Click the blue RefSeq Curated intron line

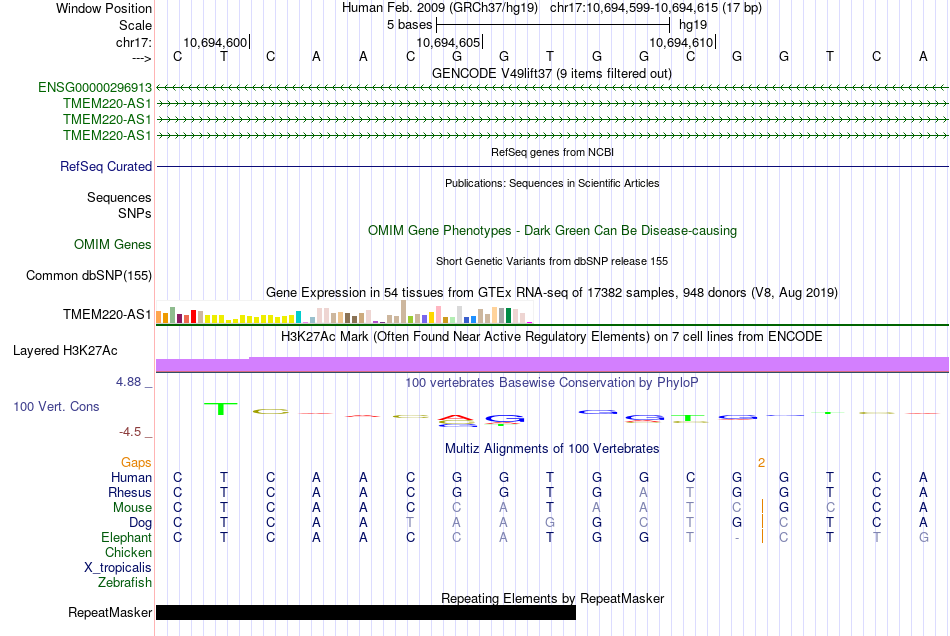pos(552,166)
